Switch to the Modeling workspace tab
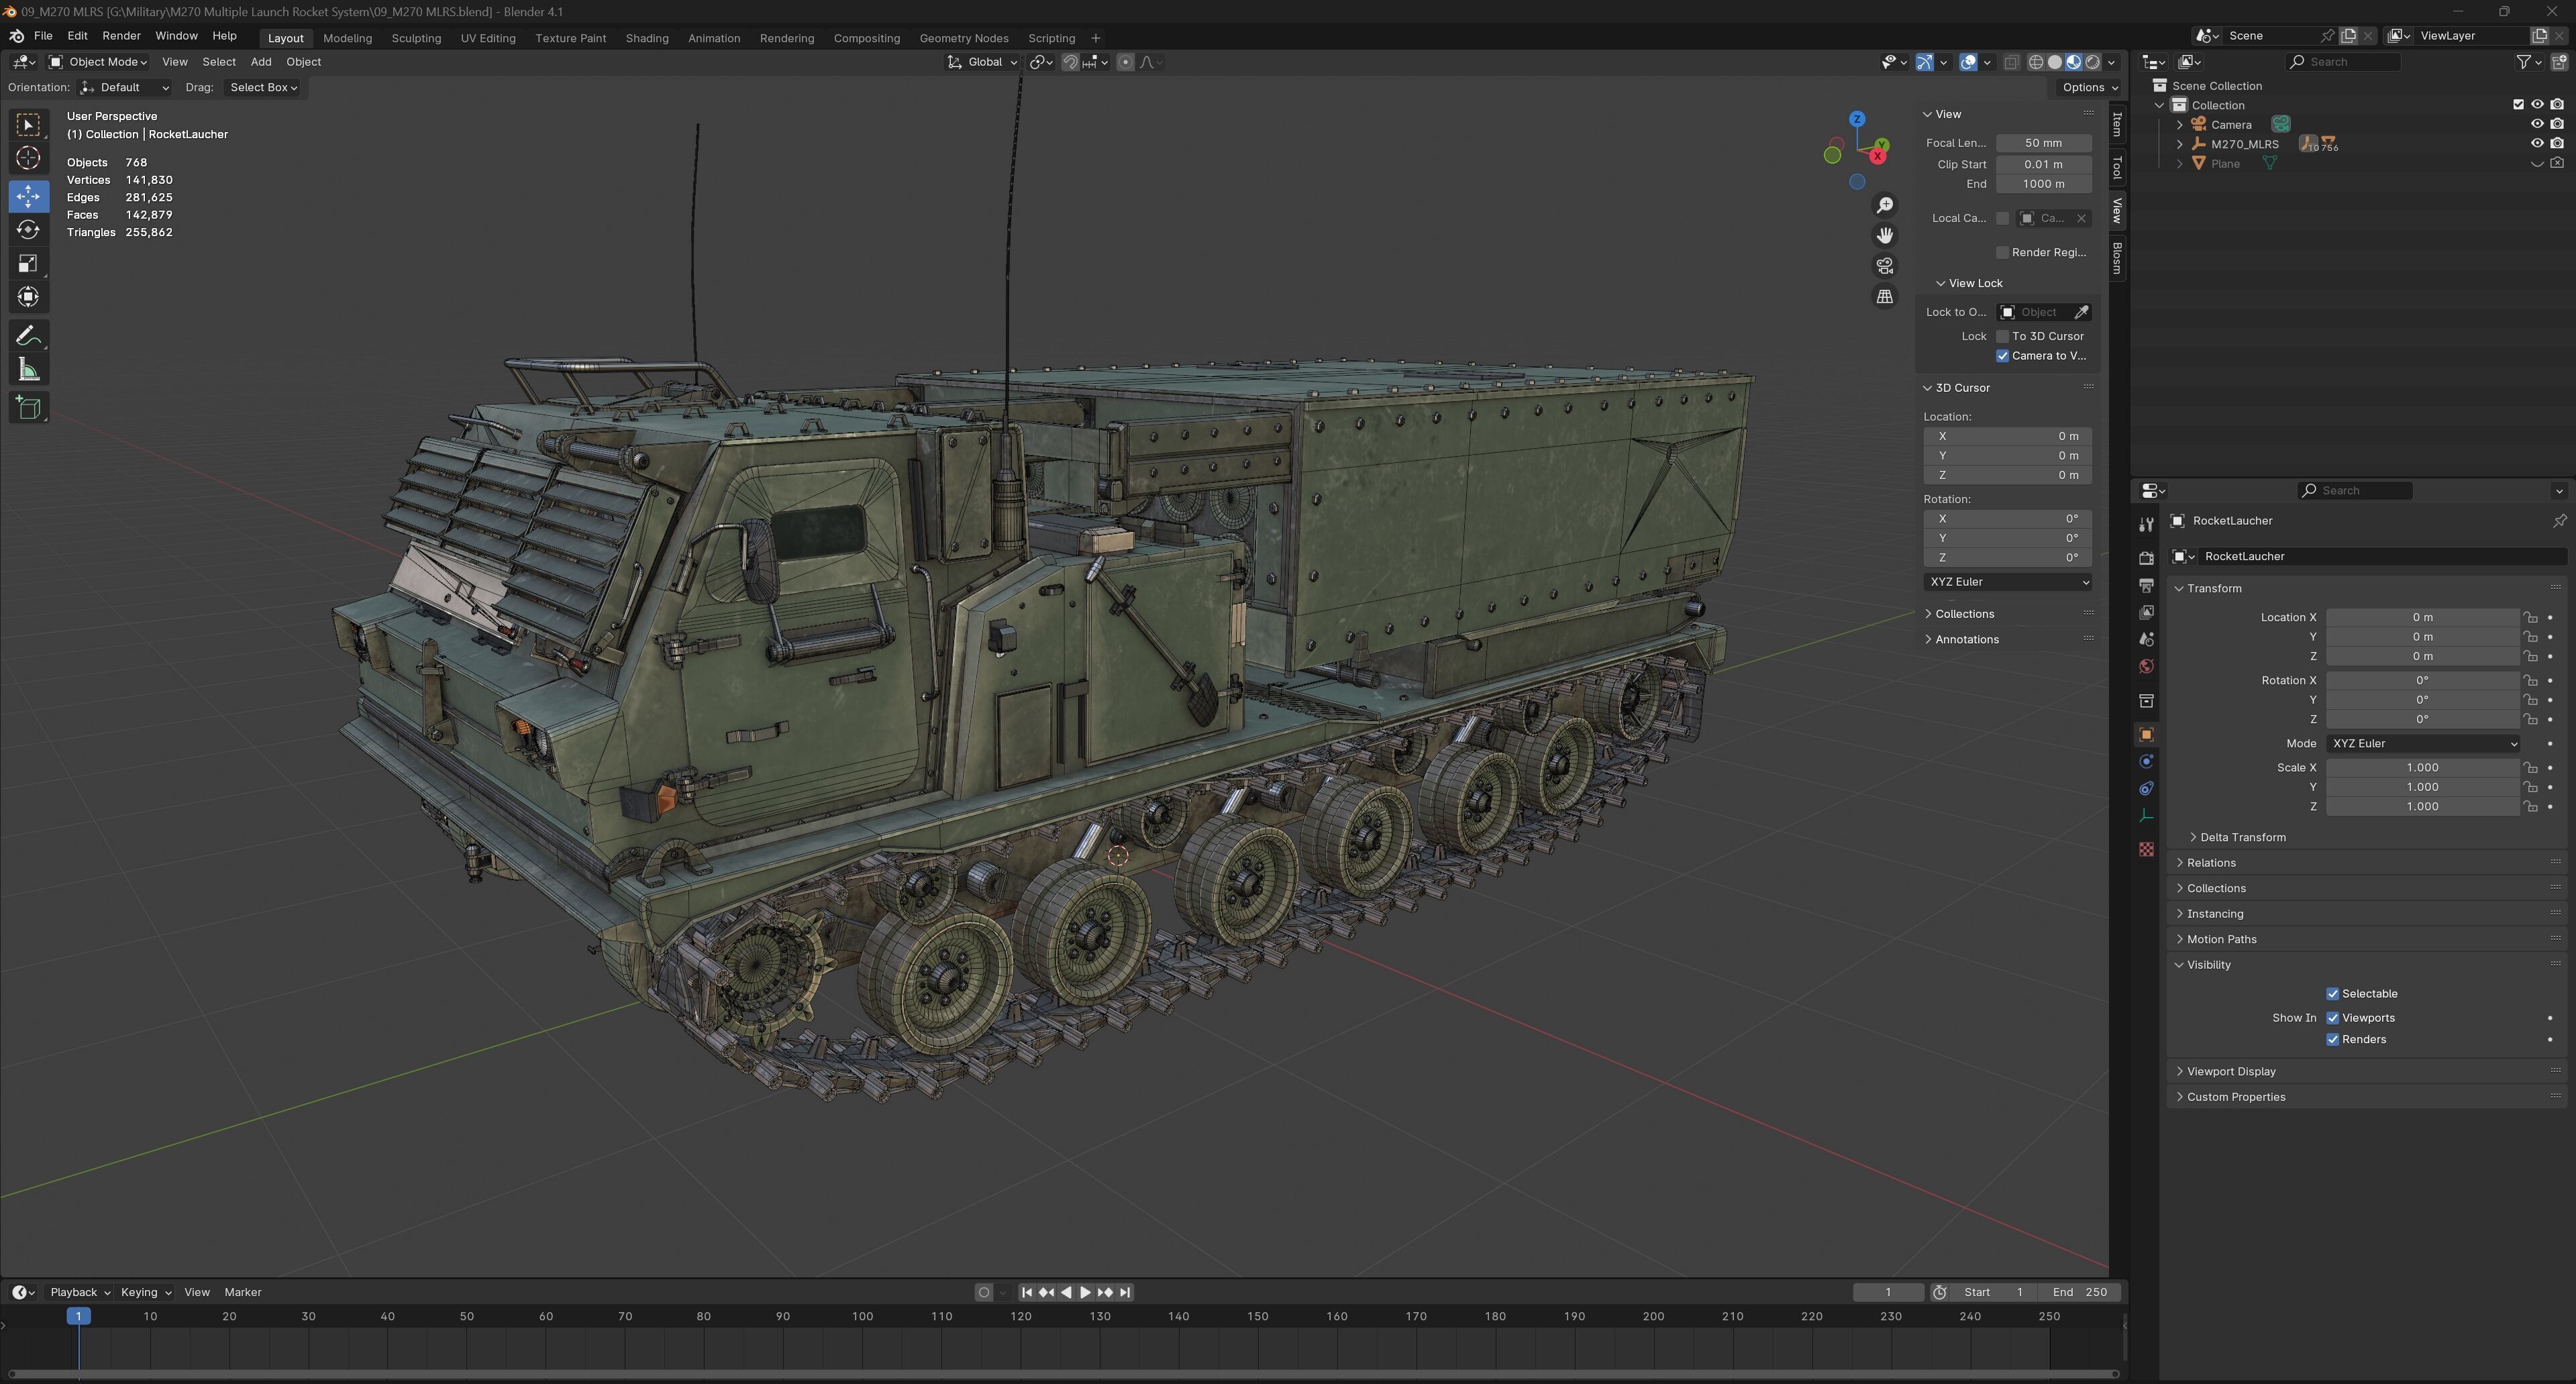 (347, 38)
